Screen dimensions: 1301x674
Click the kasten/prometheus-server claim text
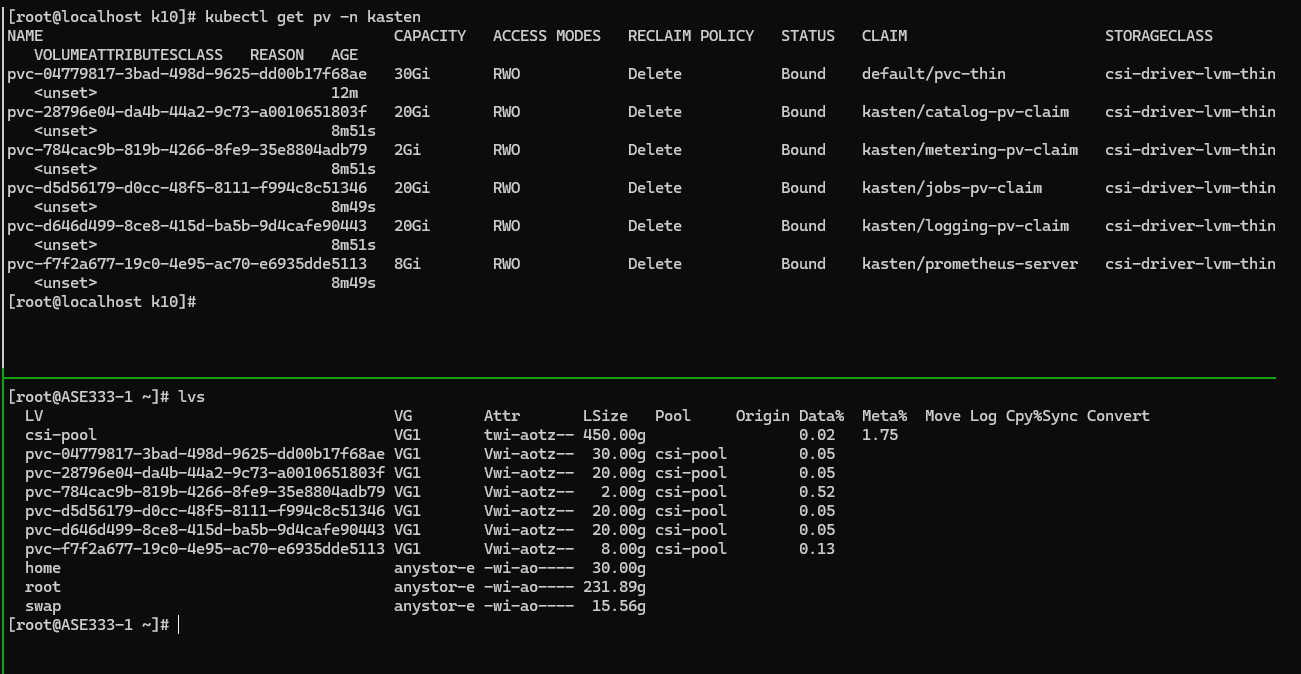[969, 264]
